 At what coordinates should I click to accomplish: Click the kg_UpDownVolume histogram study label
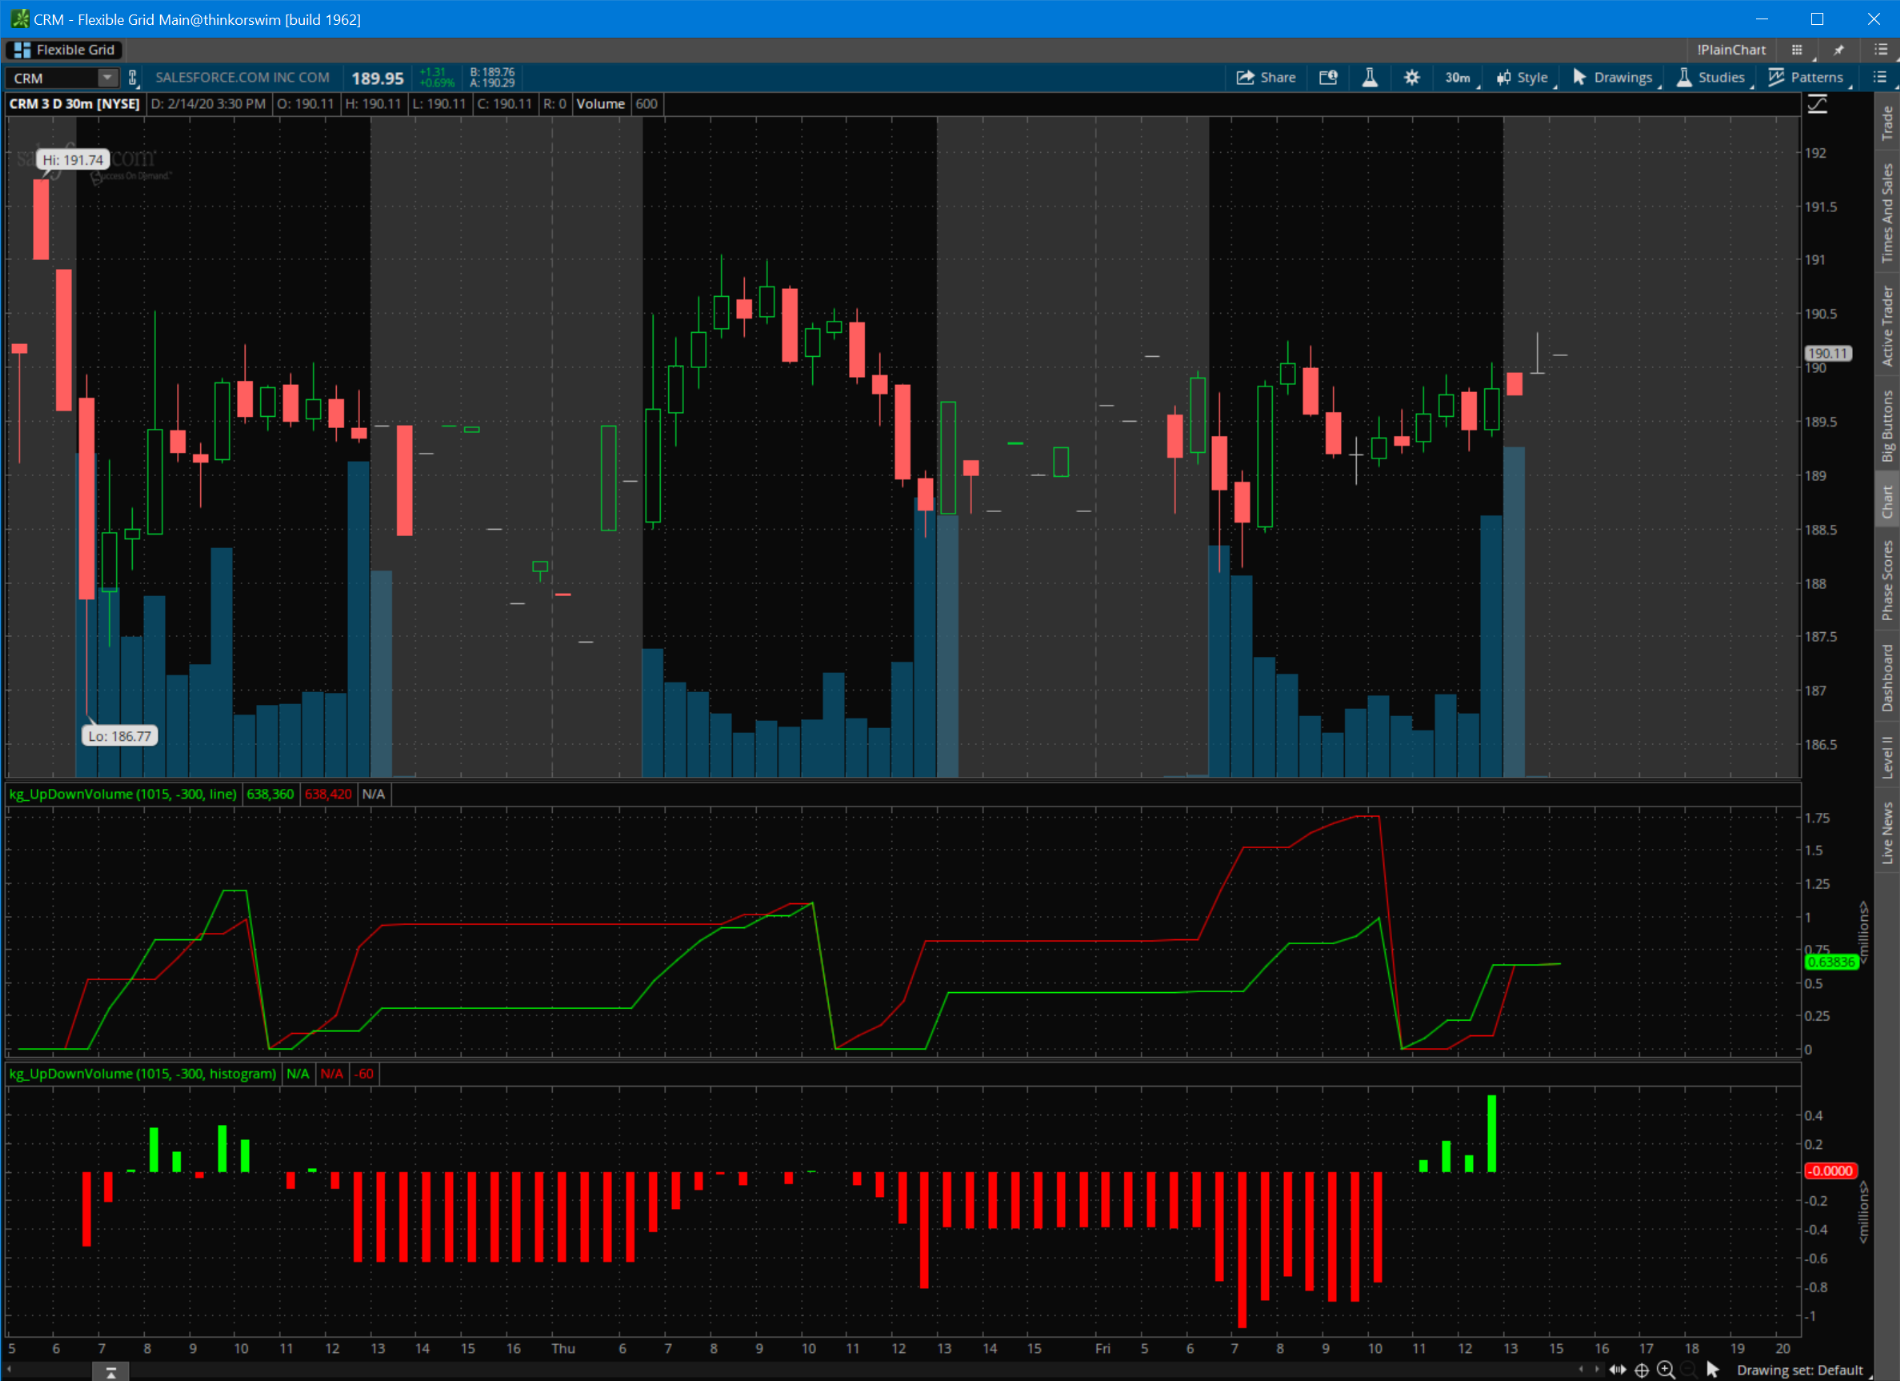point(143,1074)
